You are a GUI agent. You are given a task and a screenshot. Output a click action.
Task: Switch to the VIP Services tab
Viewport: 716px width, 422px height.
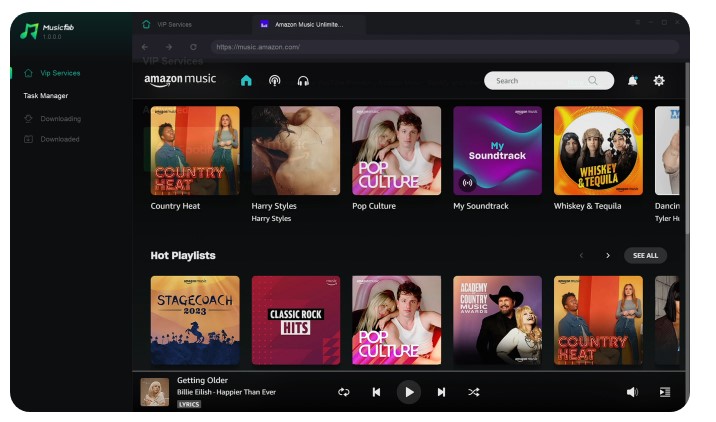[x=167, y=24]
